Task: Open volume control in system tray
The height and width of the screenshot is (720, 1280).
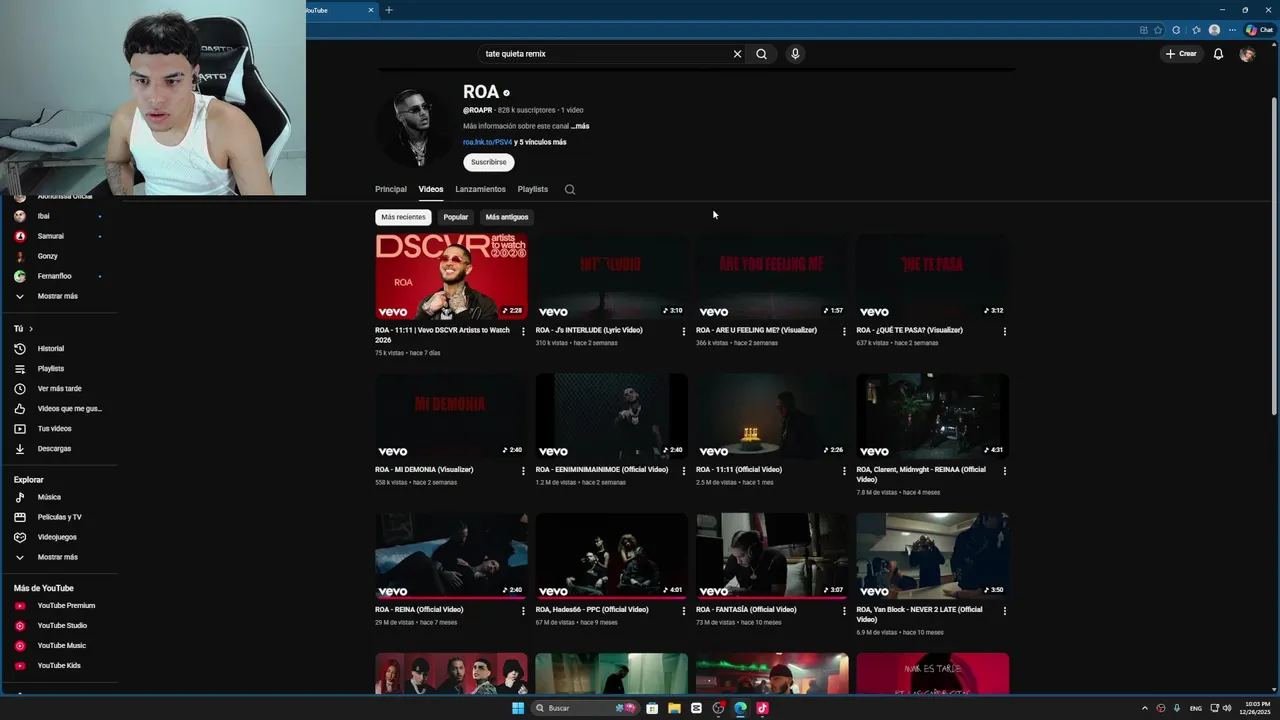Action: [x=1226, y=708]
